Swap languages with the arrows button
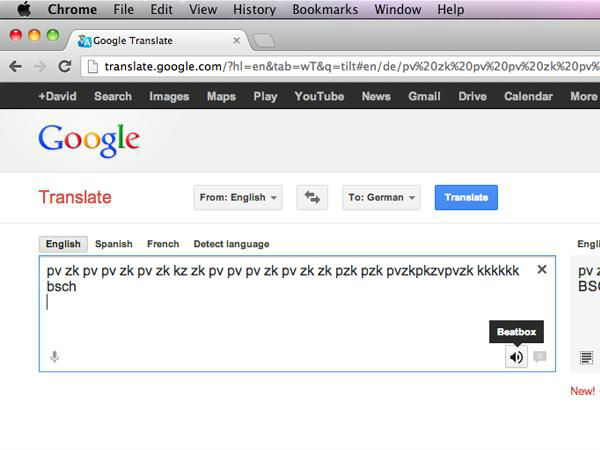This screenshot has height=450, width=600. [x=312, y=197]
